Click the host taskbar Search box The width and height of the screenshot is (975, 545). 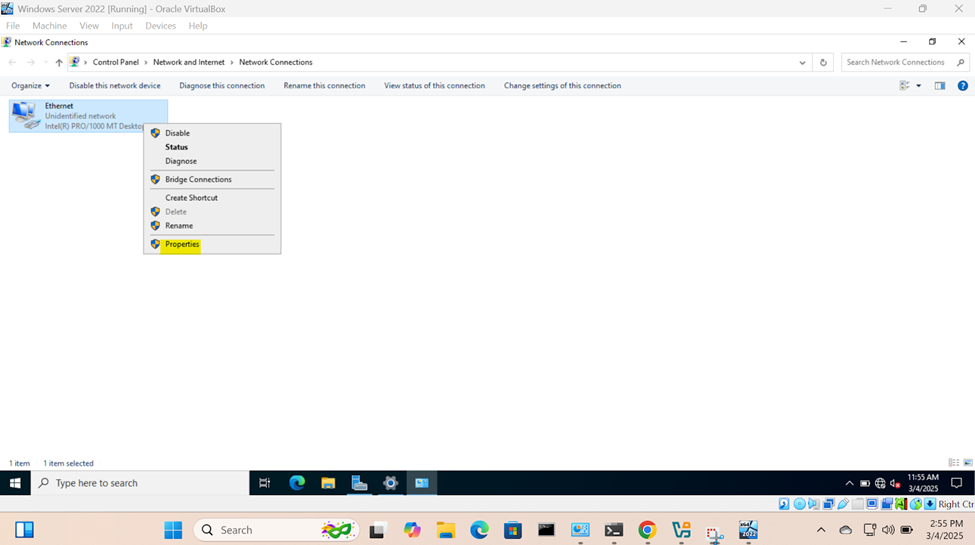[x=277, y=530]
